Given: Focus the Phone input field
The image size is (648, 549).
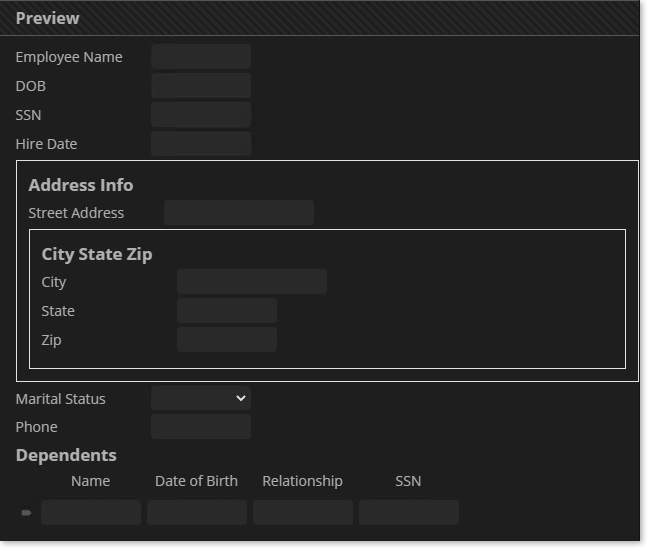Looking at the screenshot, I should tap(201, 427).
